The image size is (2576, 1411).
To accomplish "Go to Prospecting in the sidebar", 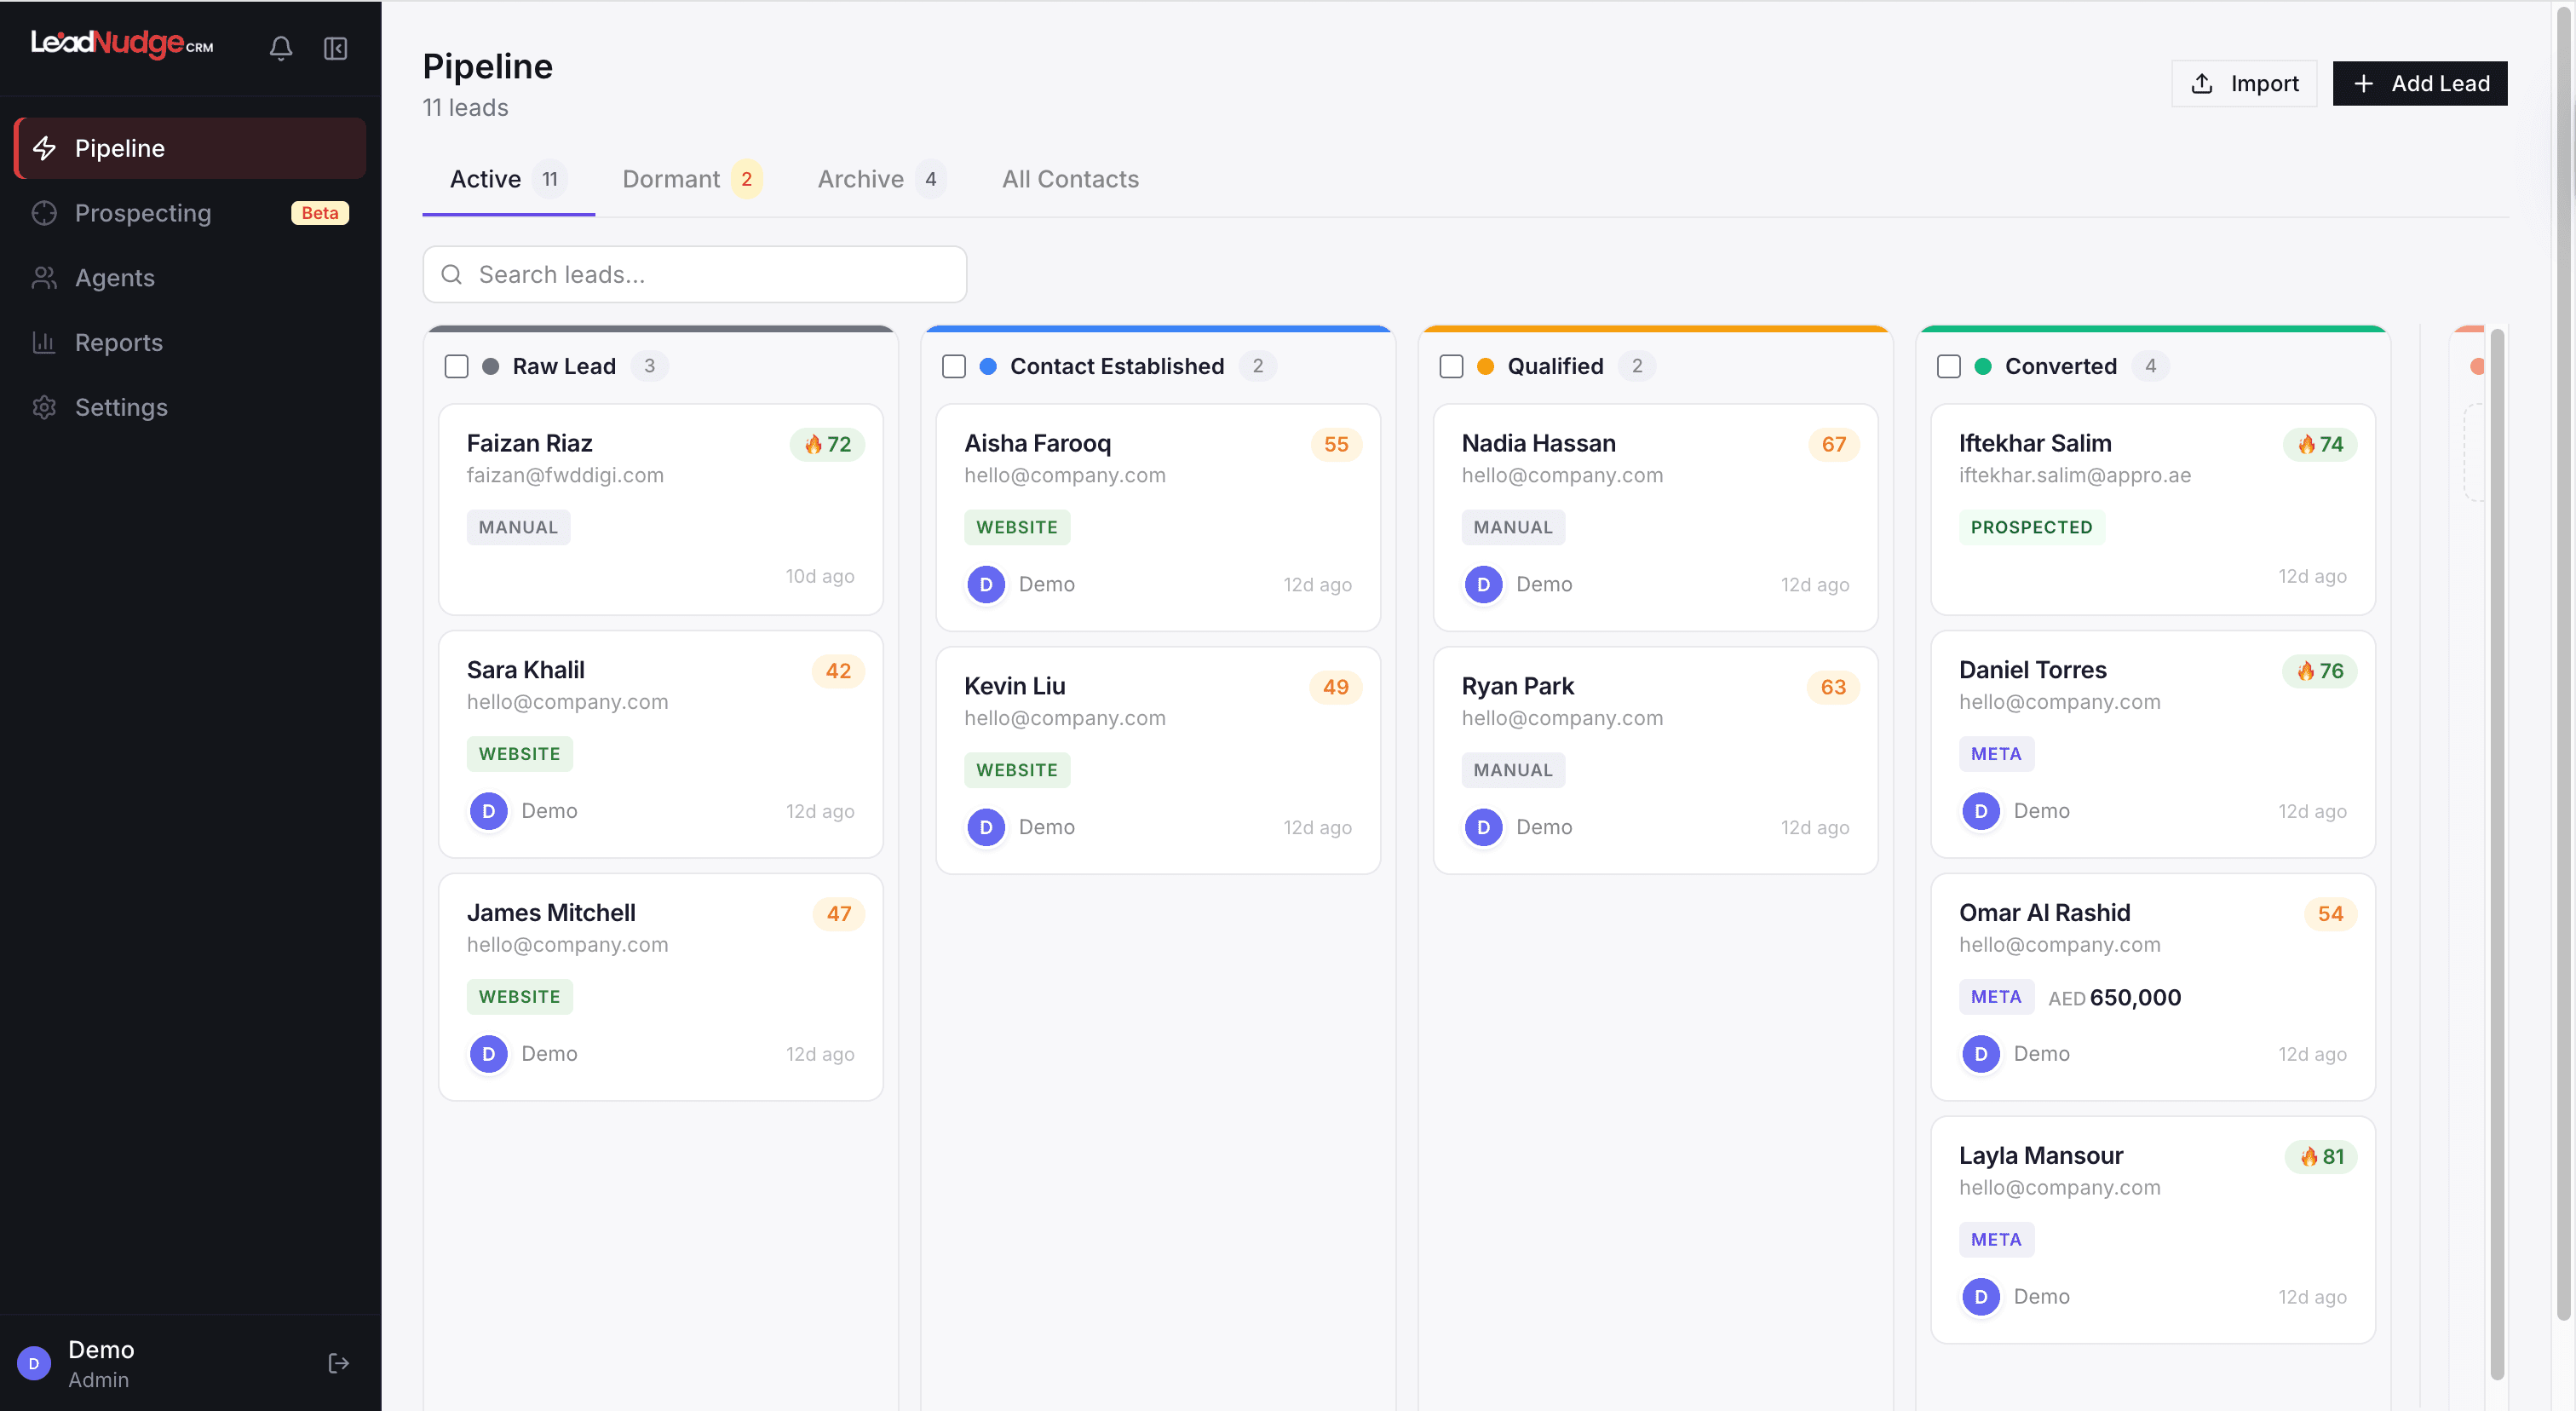I will pos(190,213).
